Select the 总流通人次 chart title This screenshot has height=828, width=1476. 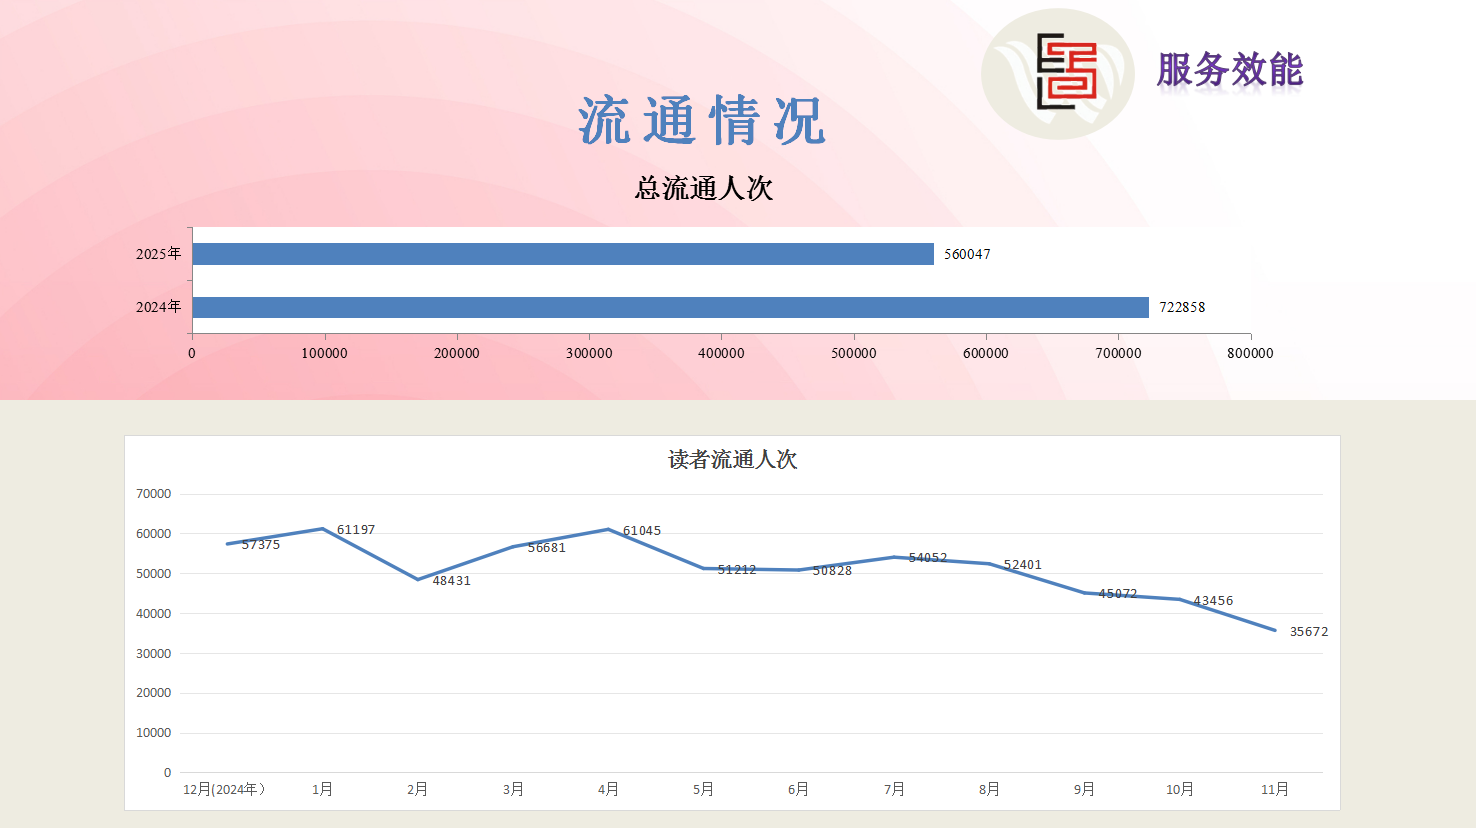(x=703, y=188)
